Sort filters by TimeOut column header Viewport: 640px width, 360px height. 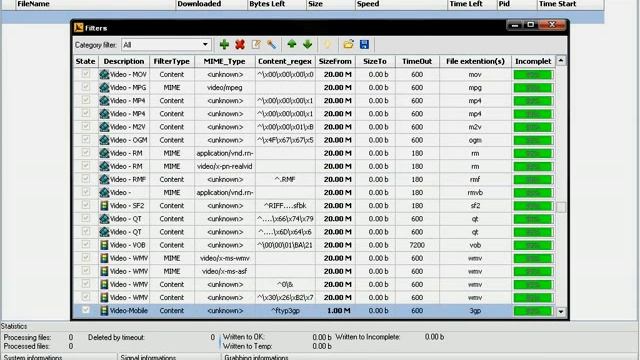click(417, 61)
